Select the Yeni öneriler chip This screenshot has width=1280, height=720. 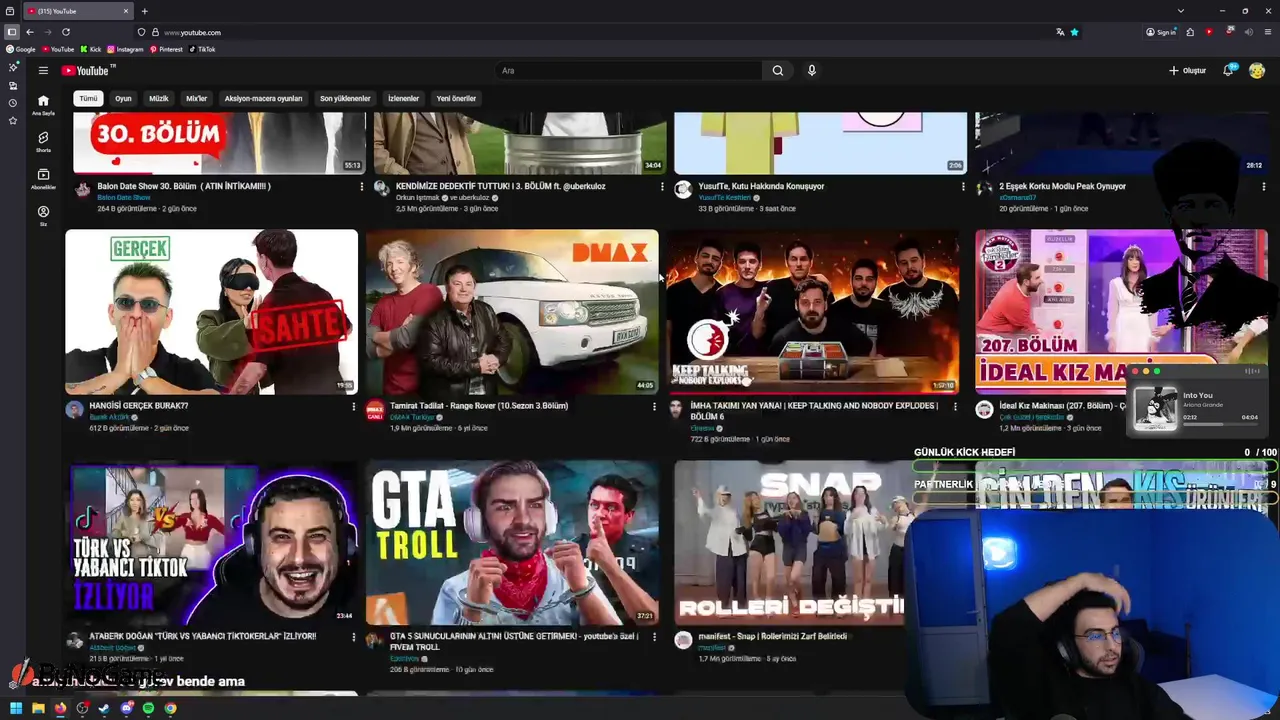tap(456, 98)
